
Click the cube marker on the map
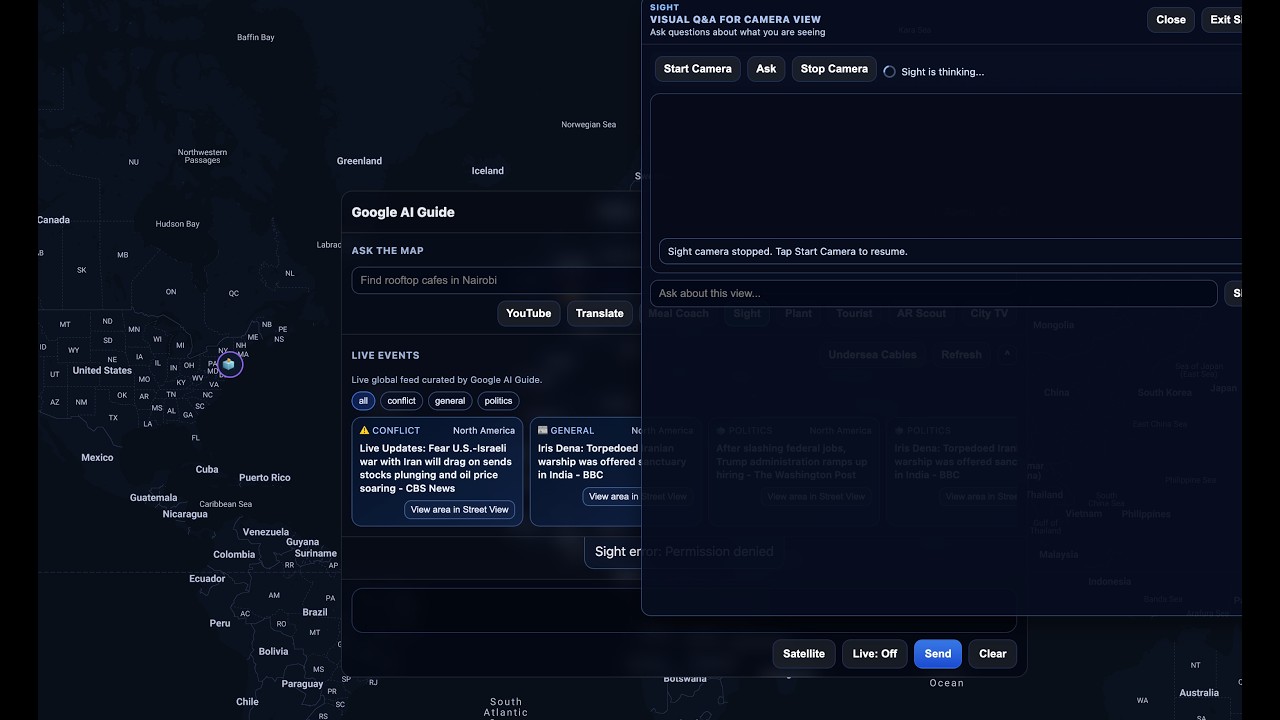[229, 364]
